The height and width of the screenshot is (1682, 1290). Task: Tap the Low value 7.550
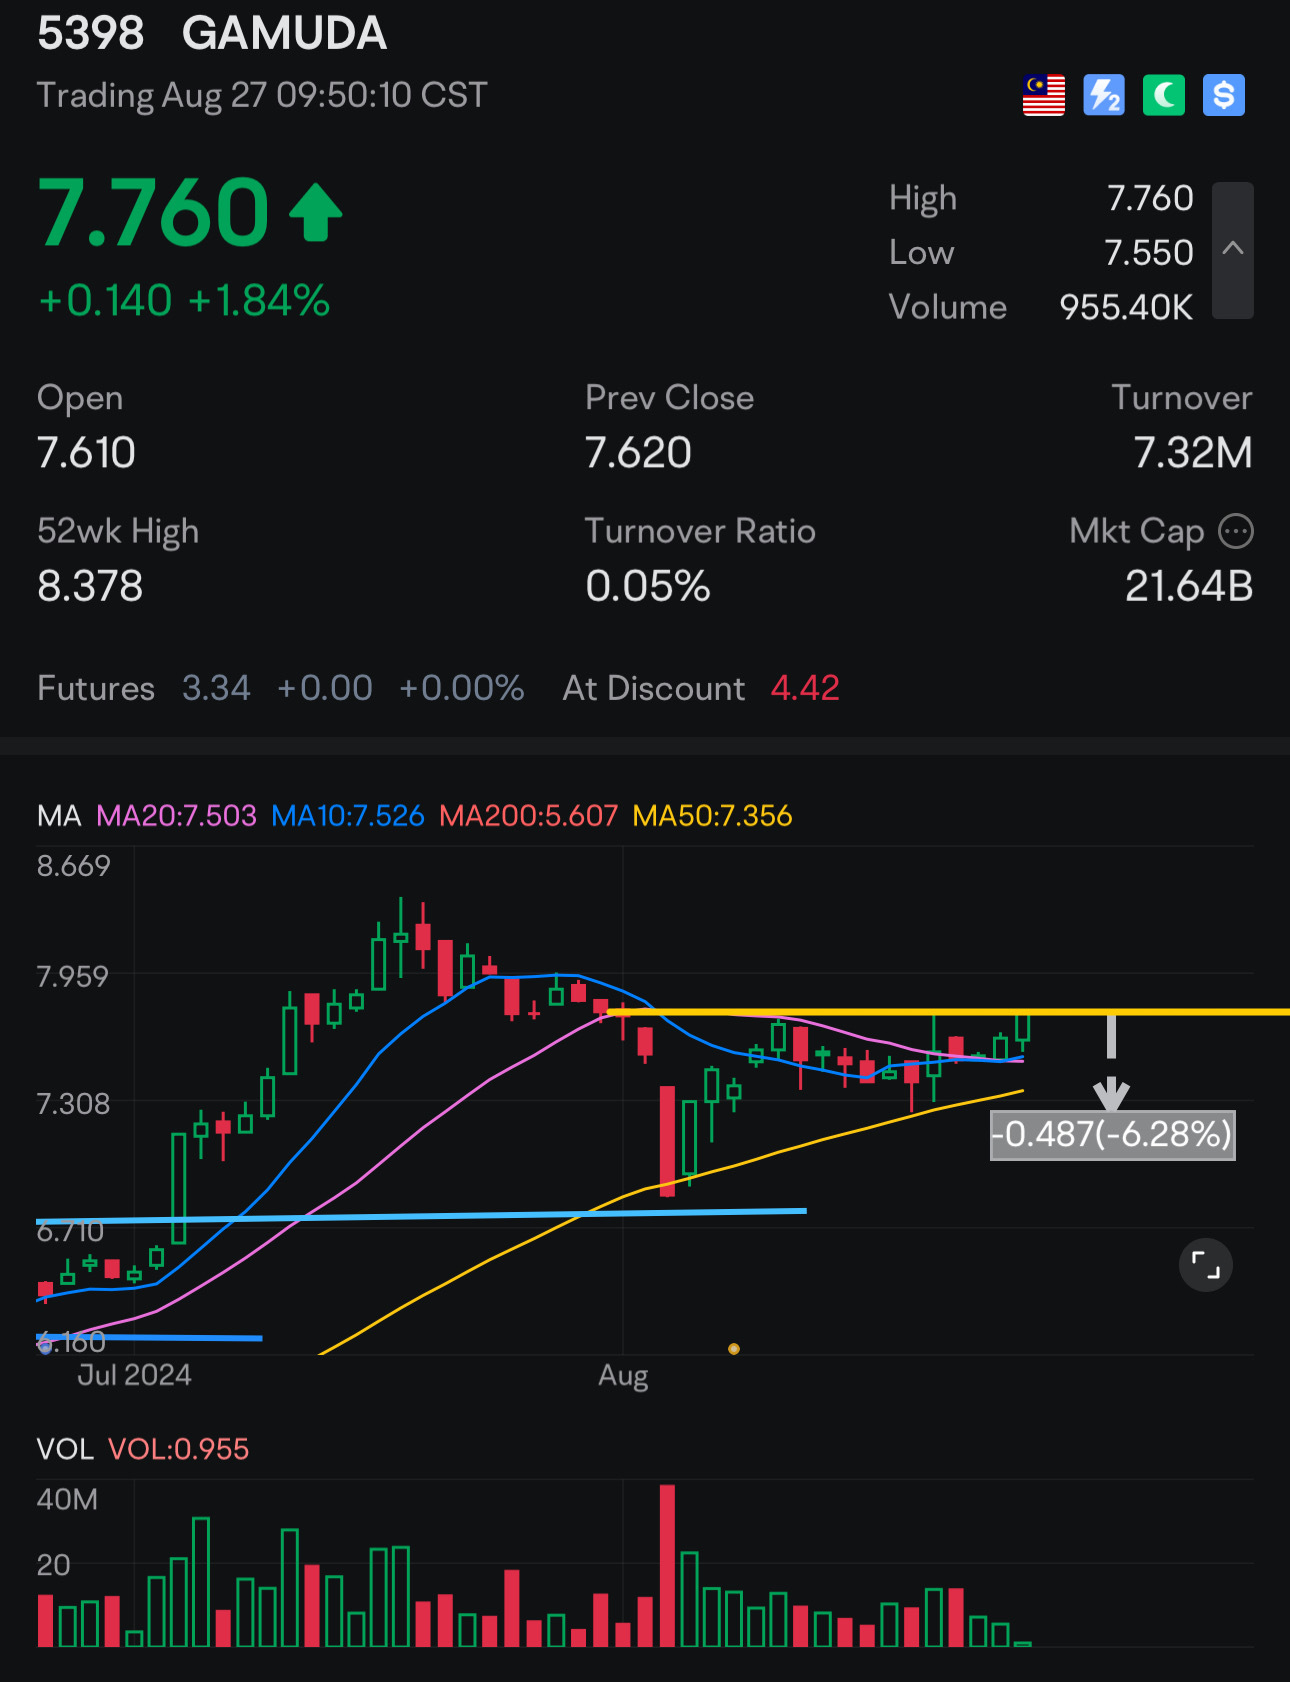coord(1149,253)
